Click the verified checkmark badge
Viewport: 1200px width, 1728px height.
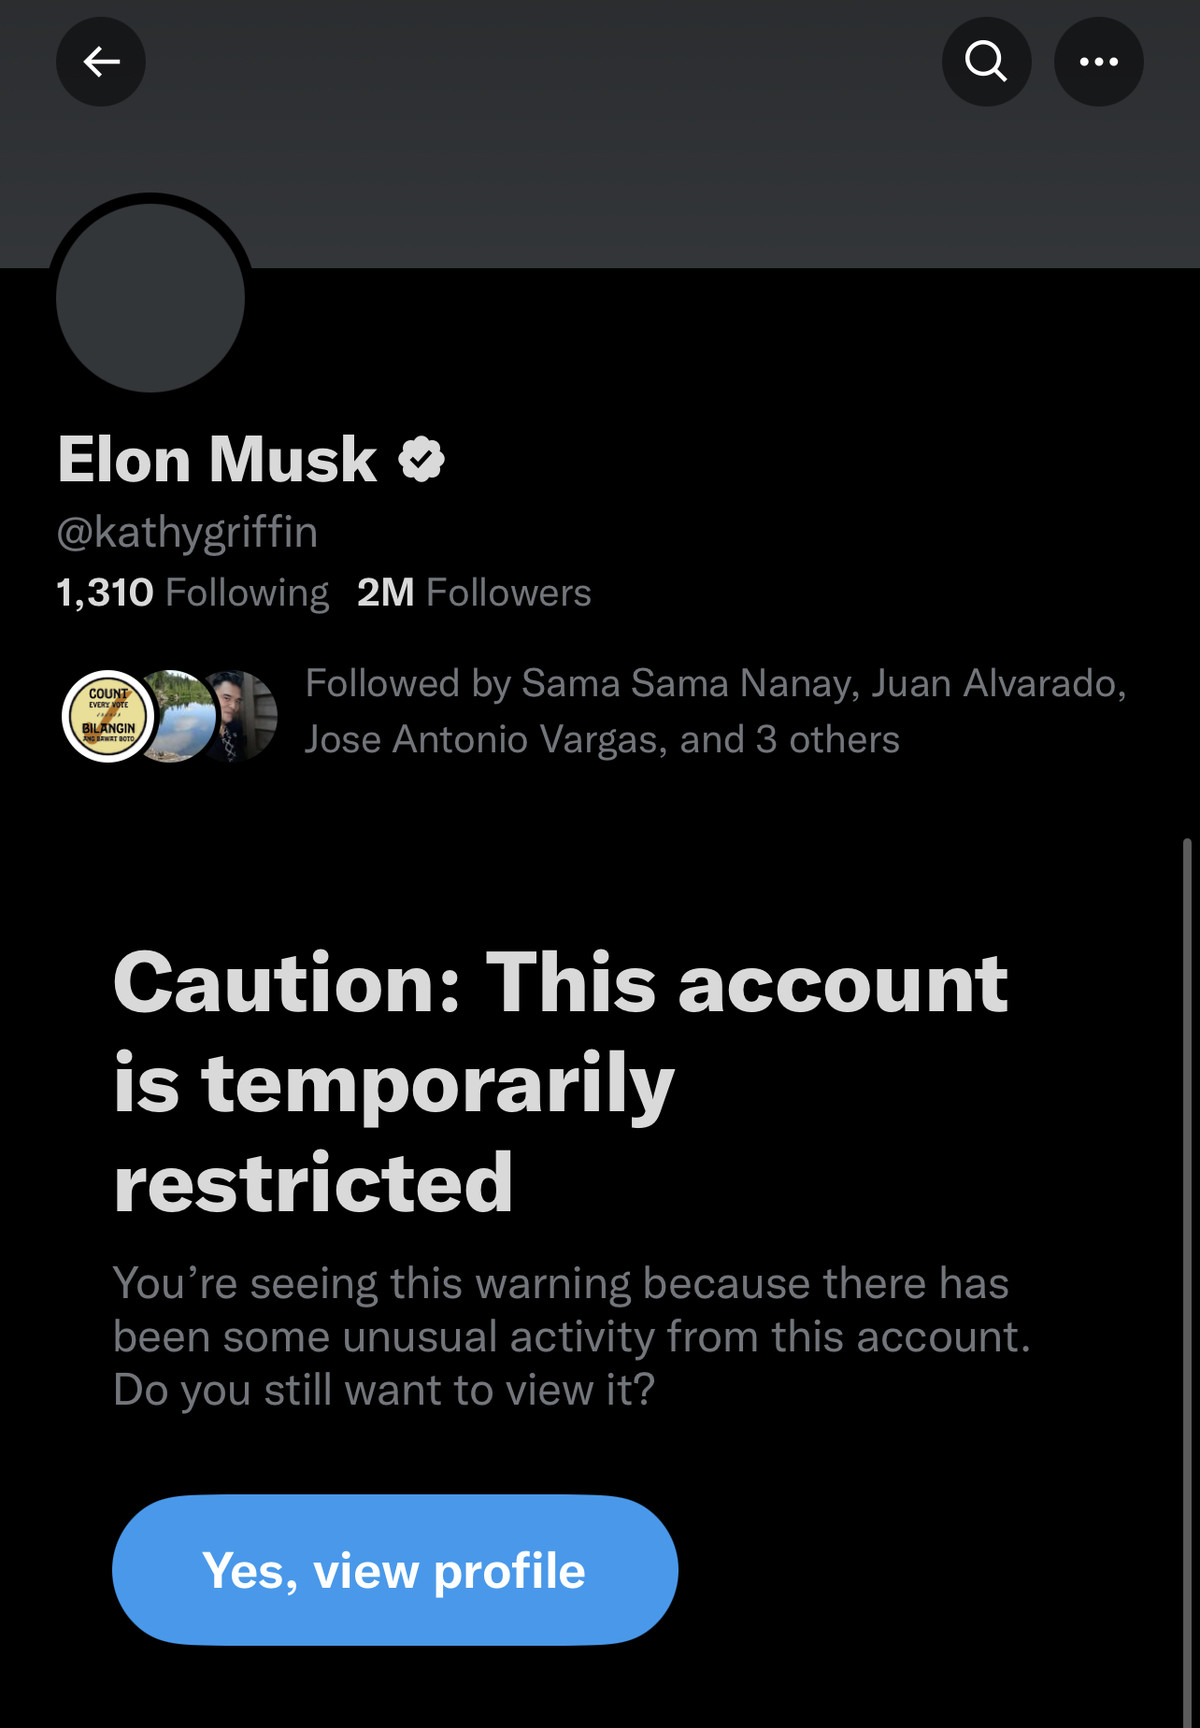(x=421, y=460)
